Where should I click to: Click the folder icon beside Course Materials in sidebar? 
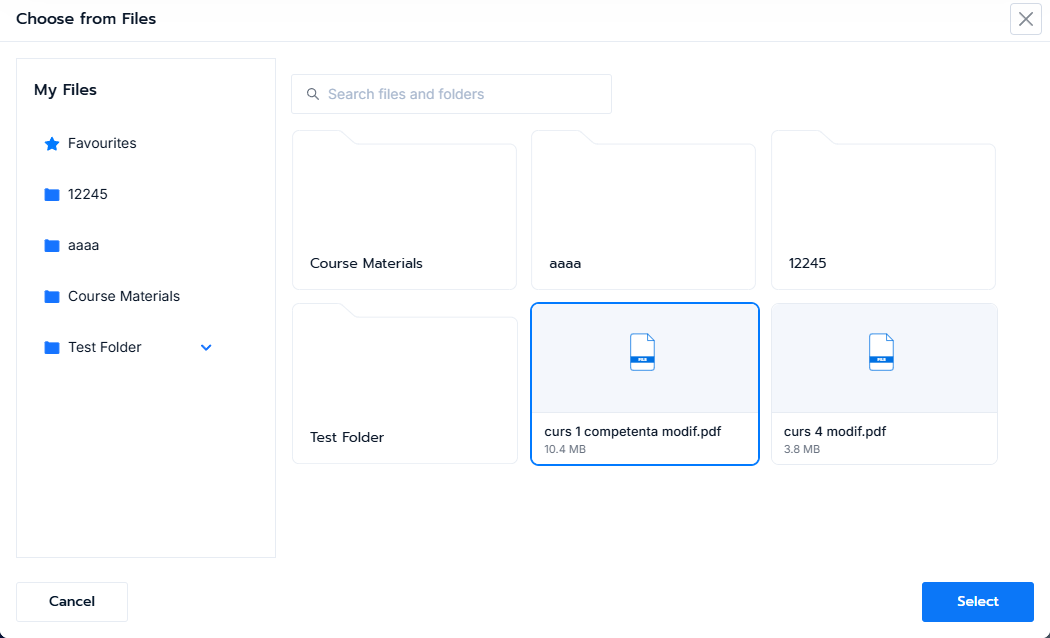coord(52,297)
